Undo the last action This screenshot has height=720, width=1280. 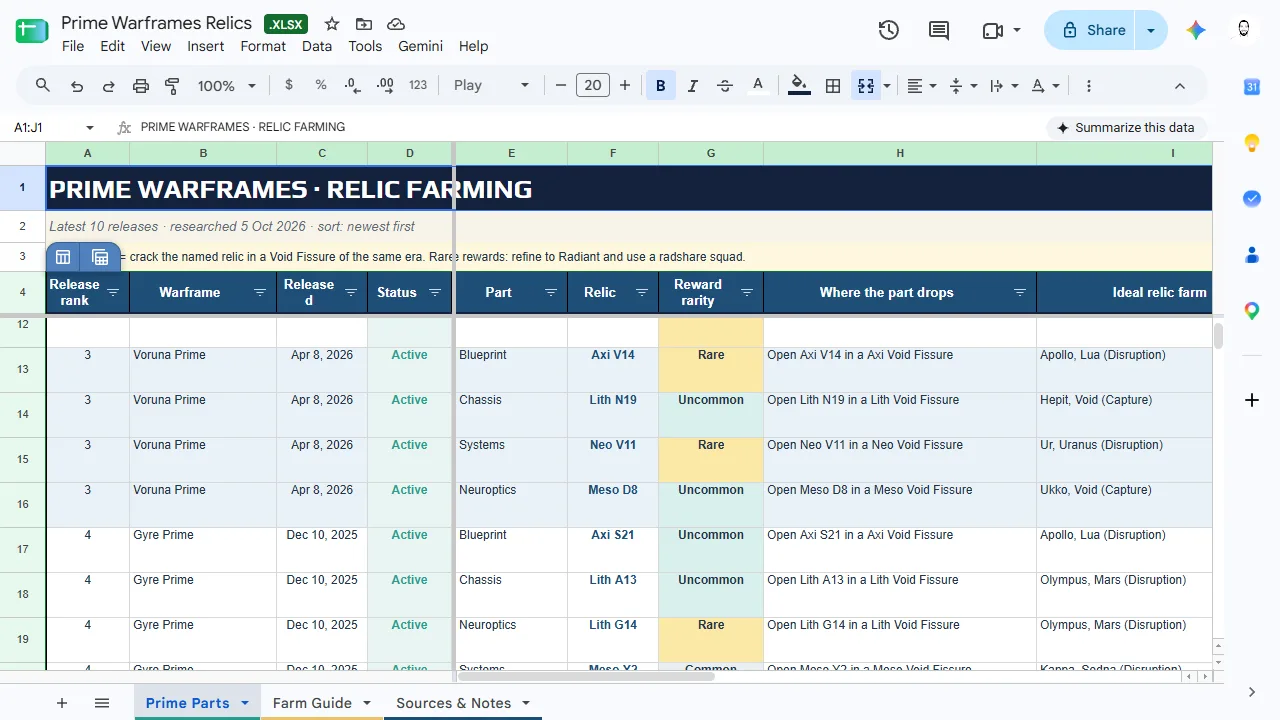(x=77, y=86)
